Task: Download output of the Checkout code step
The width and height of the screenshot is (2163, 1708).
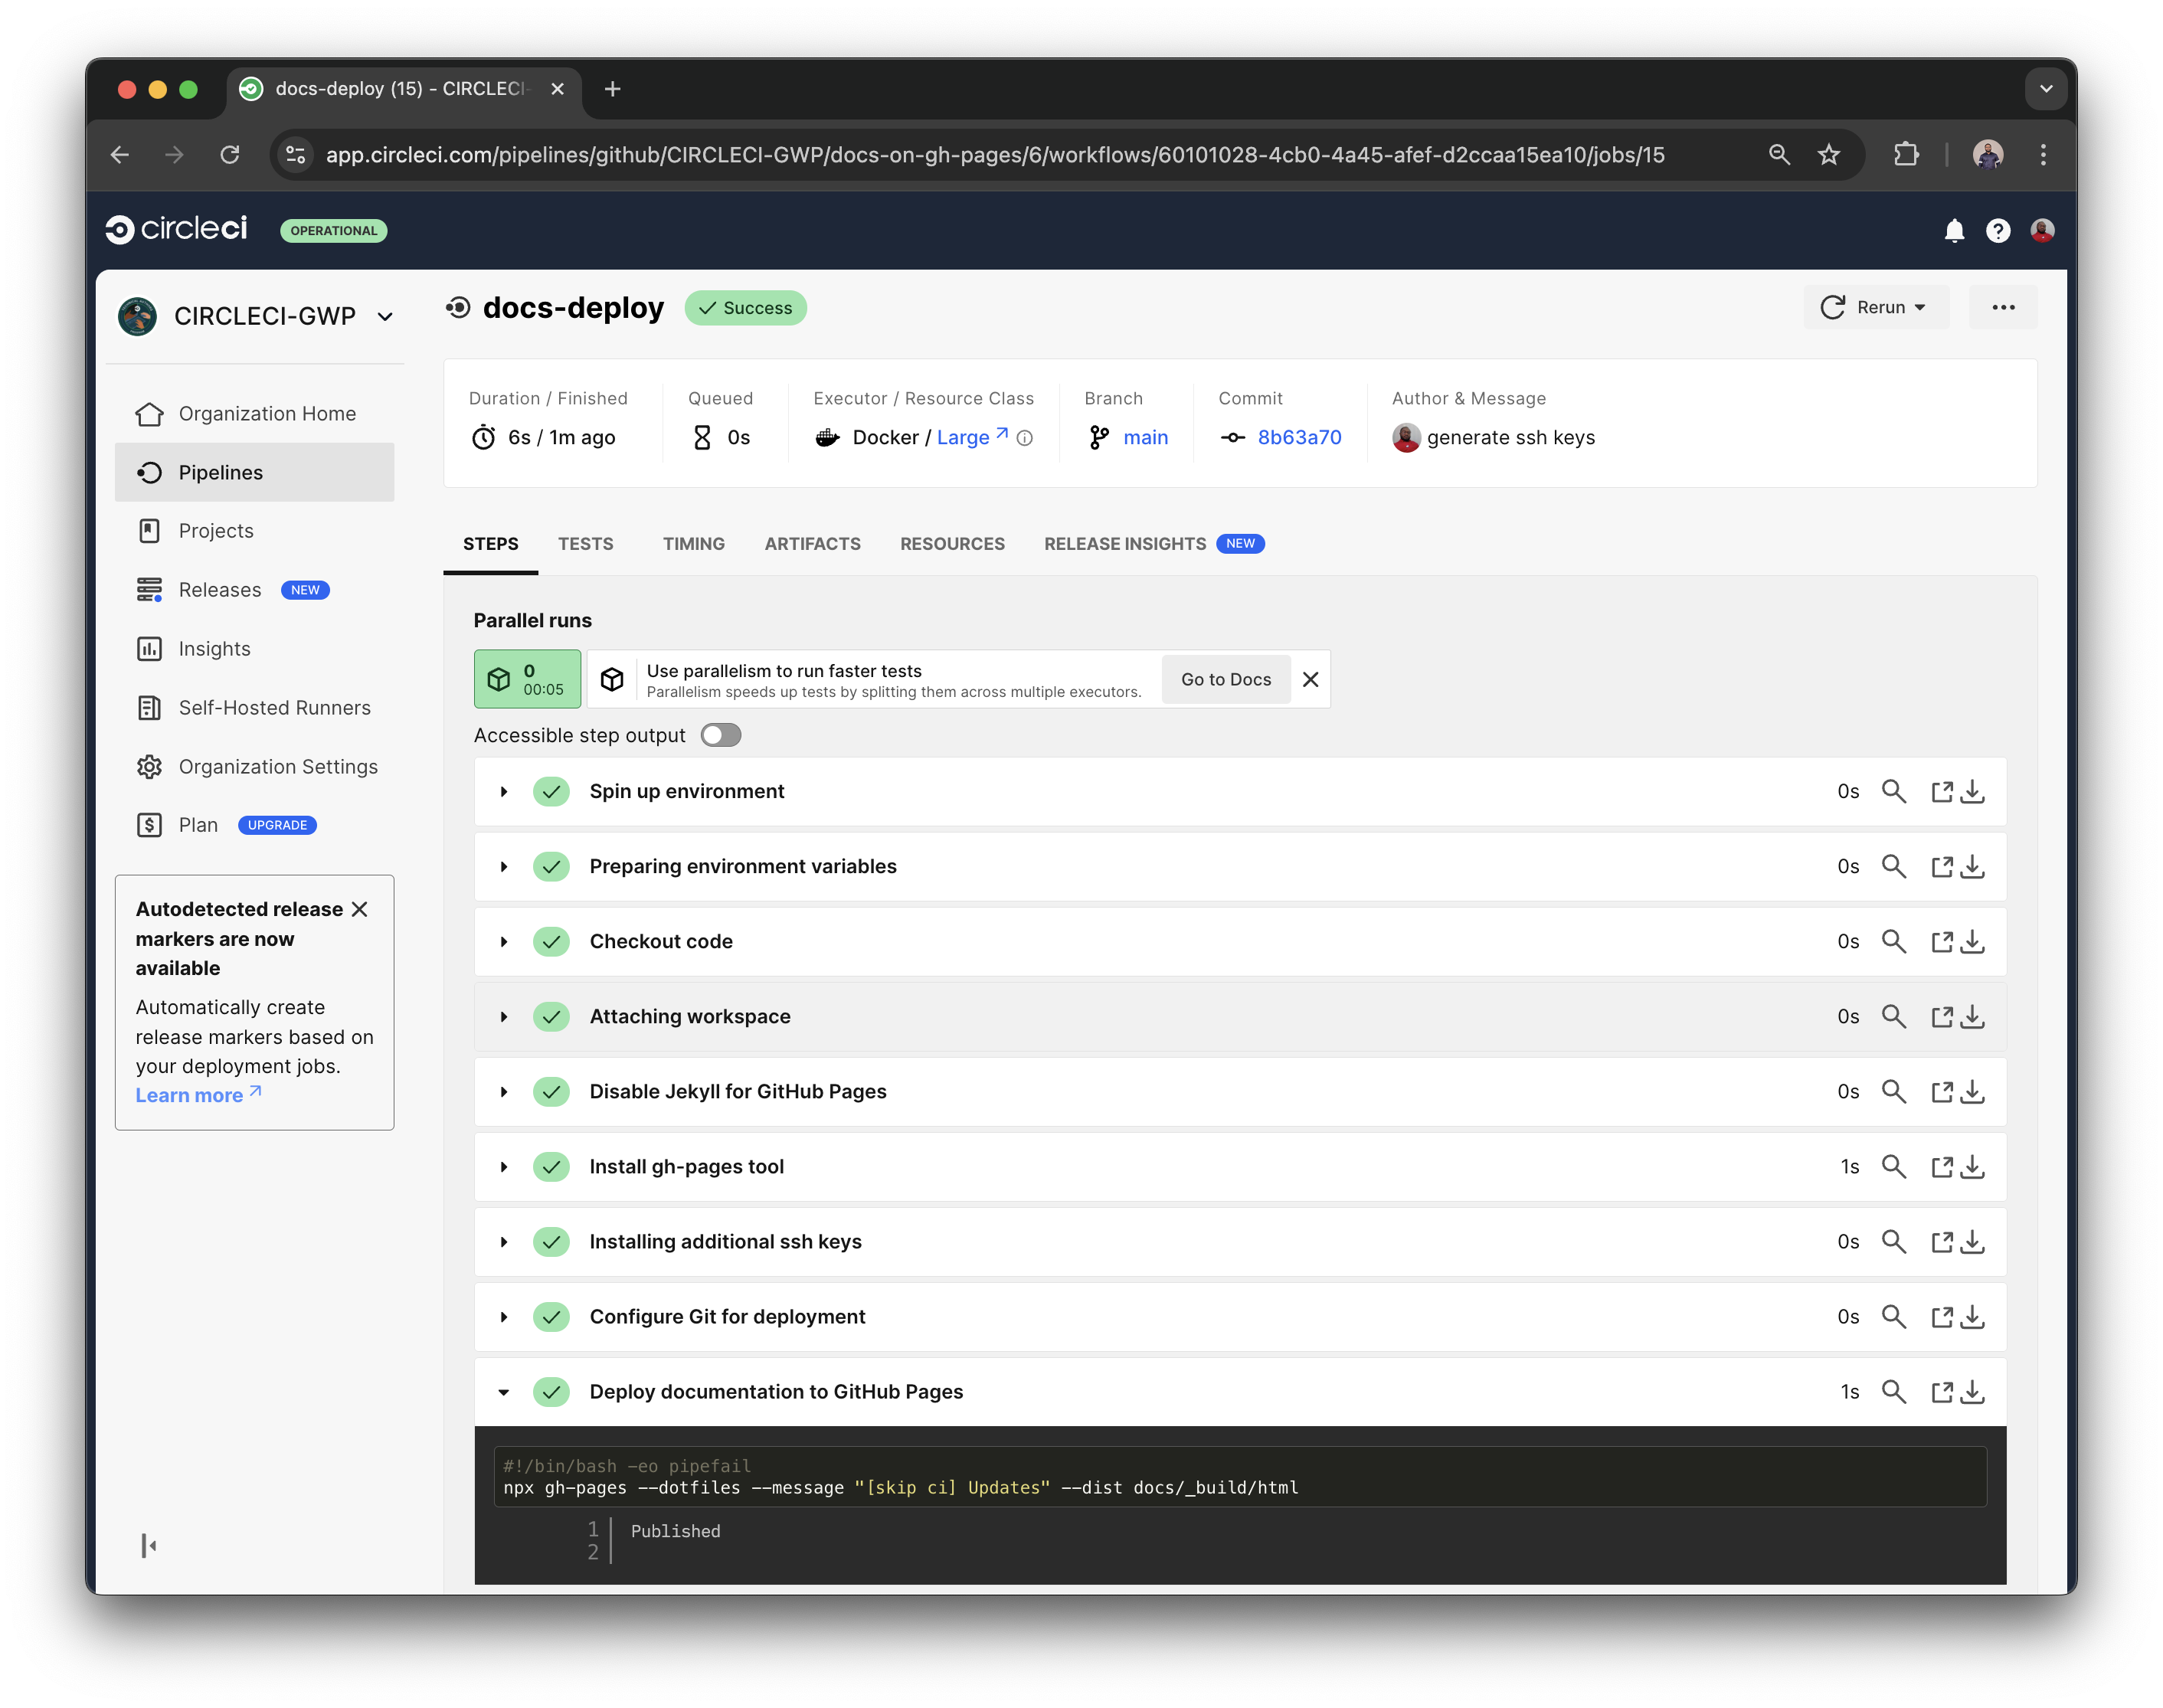Action: pyautogui.click(x=1973, y=941)
